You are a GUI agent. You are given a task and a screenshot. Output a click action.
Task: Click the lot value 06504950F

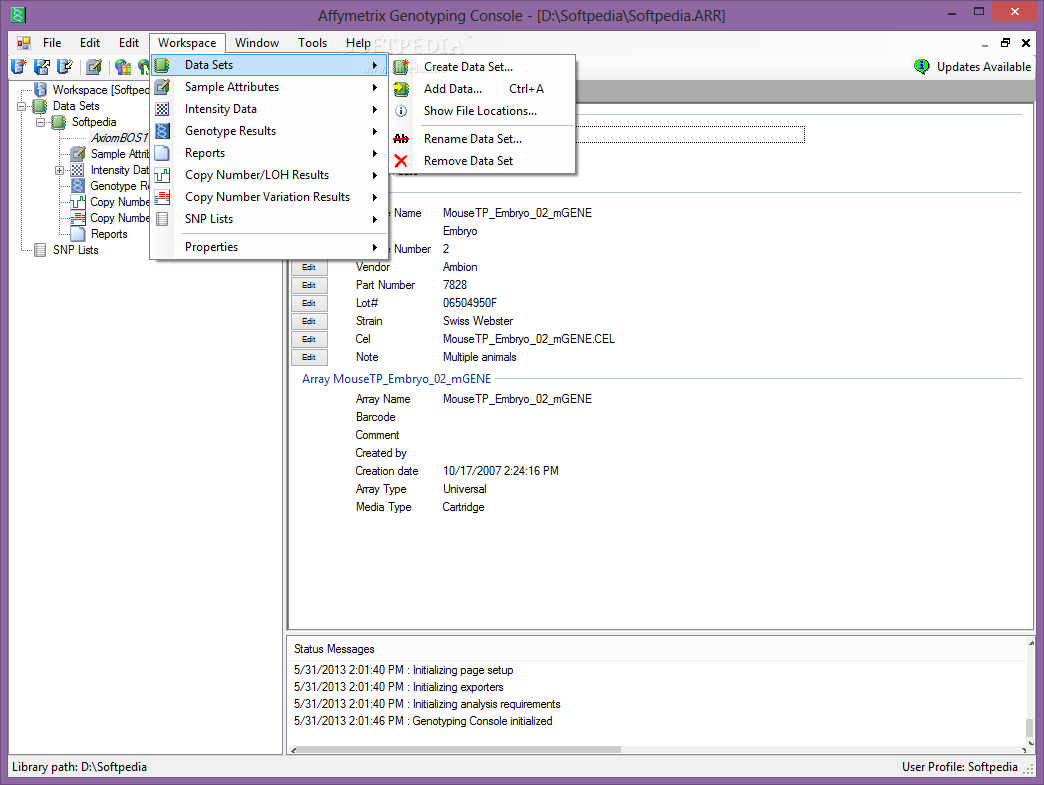coord(470,303)
